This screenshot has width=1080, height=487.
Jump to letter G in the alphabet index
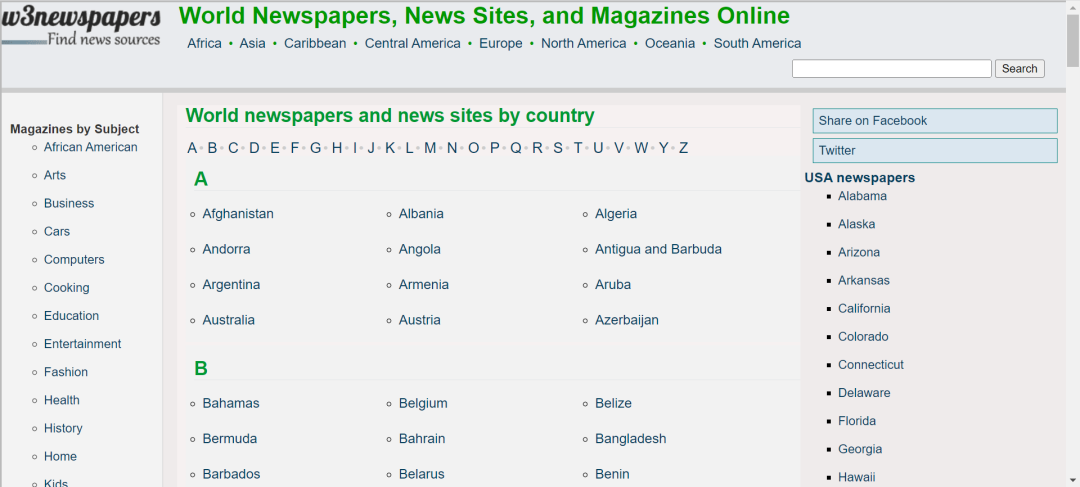(x=315, y=148)
